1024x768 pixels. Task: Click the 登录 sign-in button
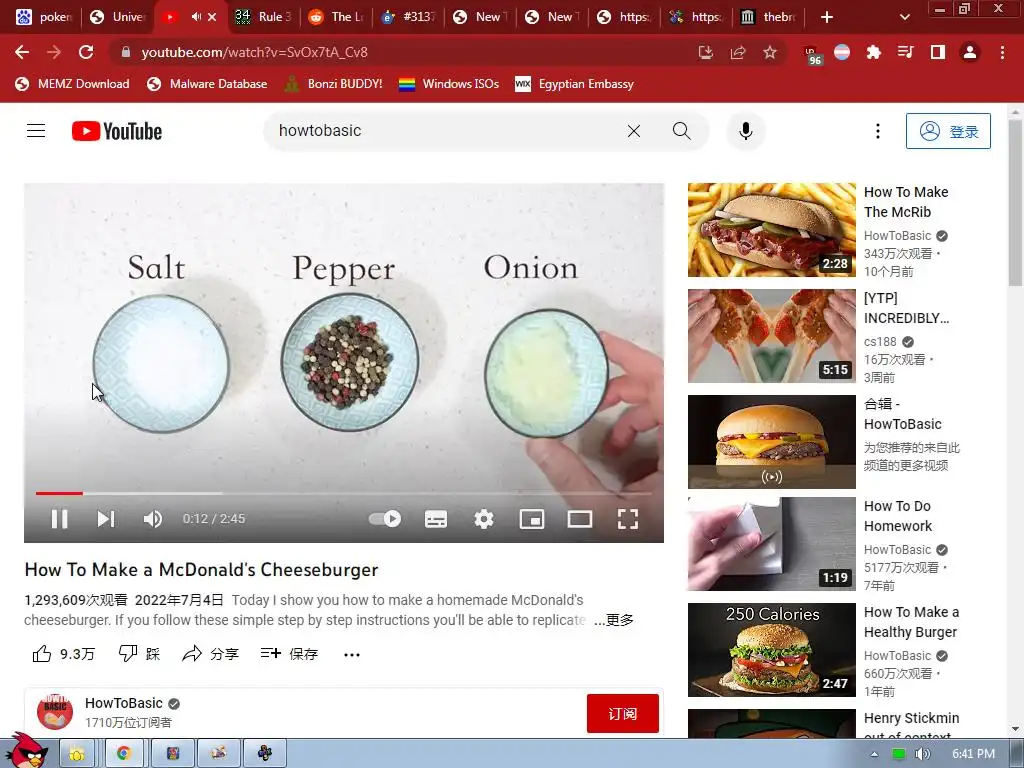point(948,131)
